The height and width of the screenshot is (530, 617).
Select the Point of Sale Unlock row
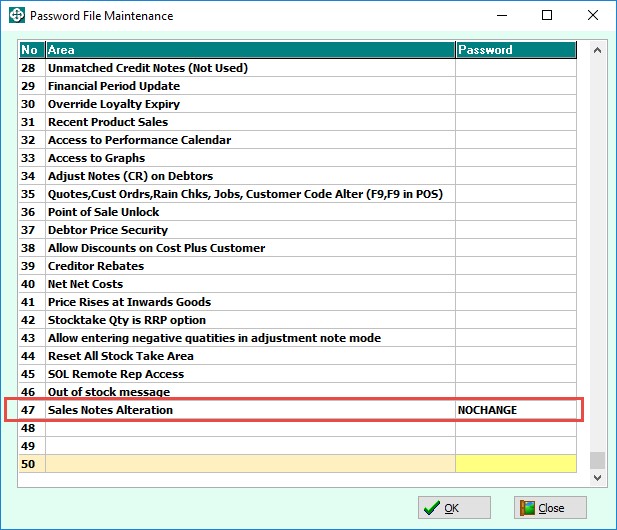(297, 212)
